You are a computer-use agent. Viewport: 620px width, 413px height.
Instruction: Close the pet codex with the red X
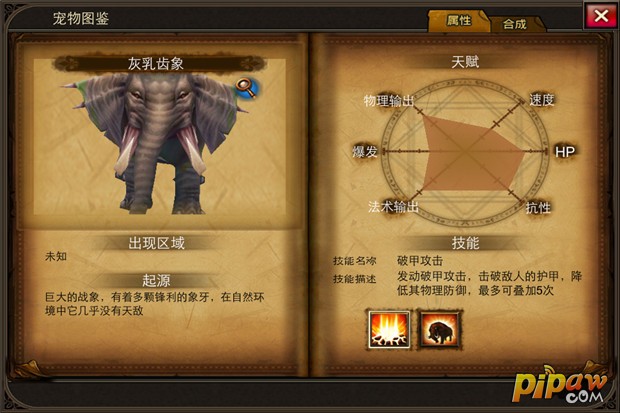601,17
